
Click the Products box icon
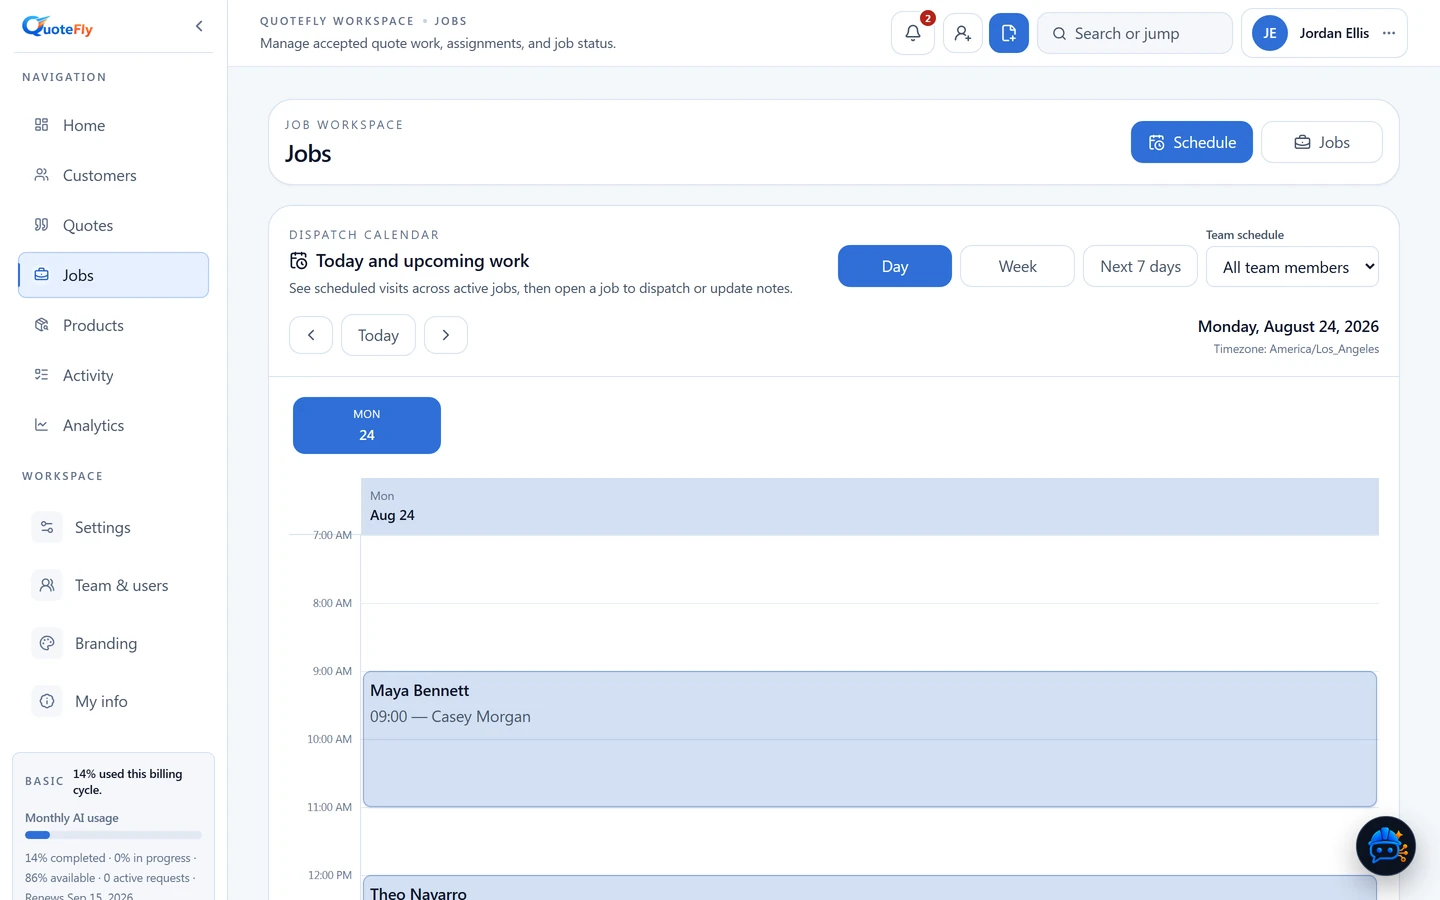pos(41,325)
